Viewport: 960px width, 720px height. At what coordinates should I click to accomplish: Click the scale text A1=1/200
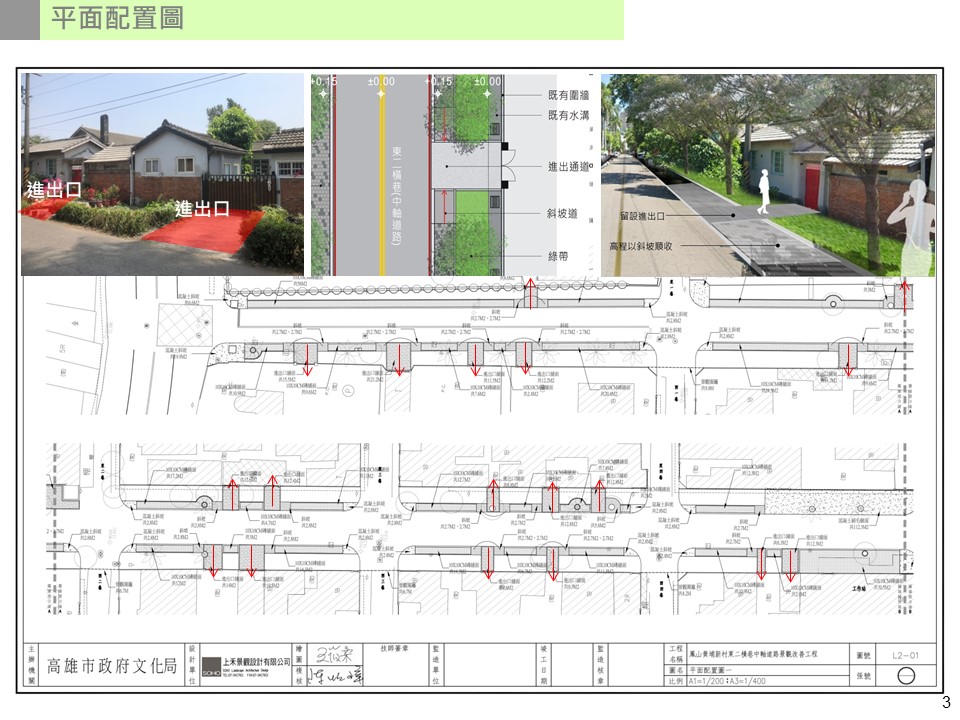pos(723,681)
